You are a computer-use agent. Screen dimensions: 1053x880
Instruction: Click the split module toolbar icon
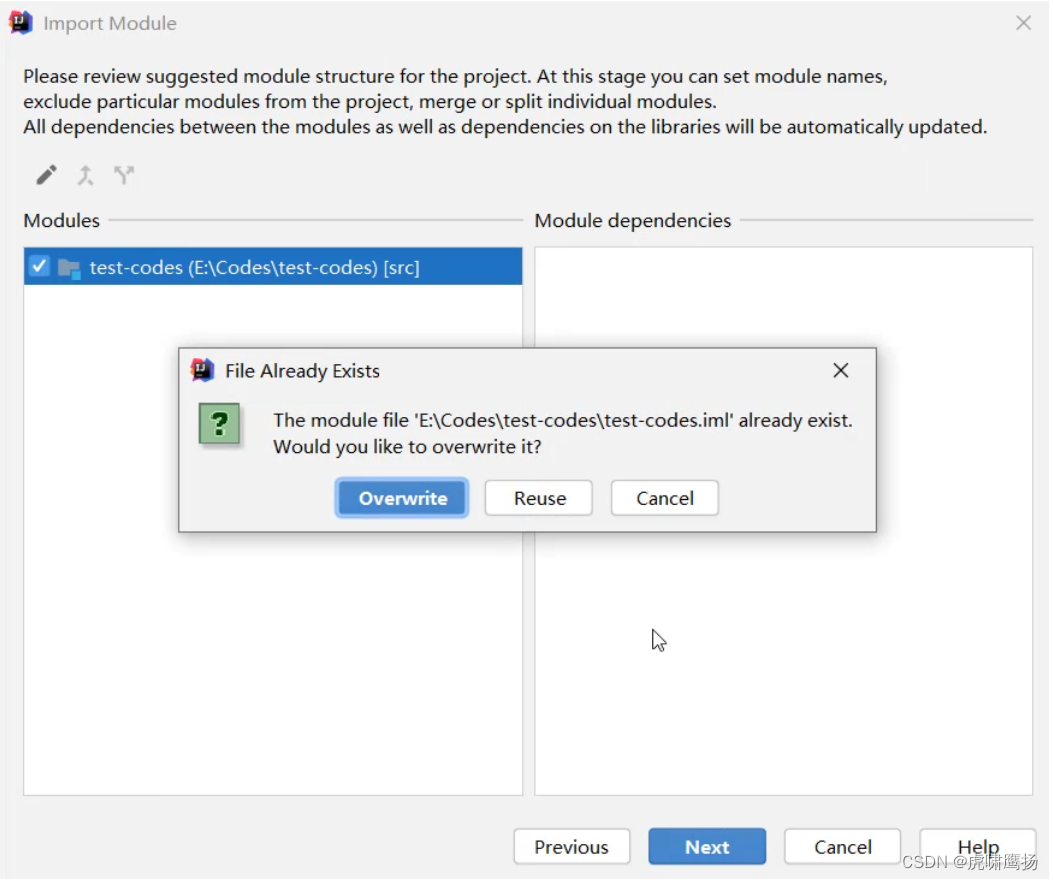click(124, 175)
